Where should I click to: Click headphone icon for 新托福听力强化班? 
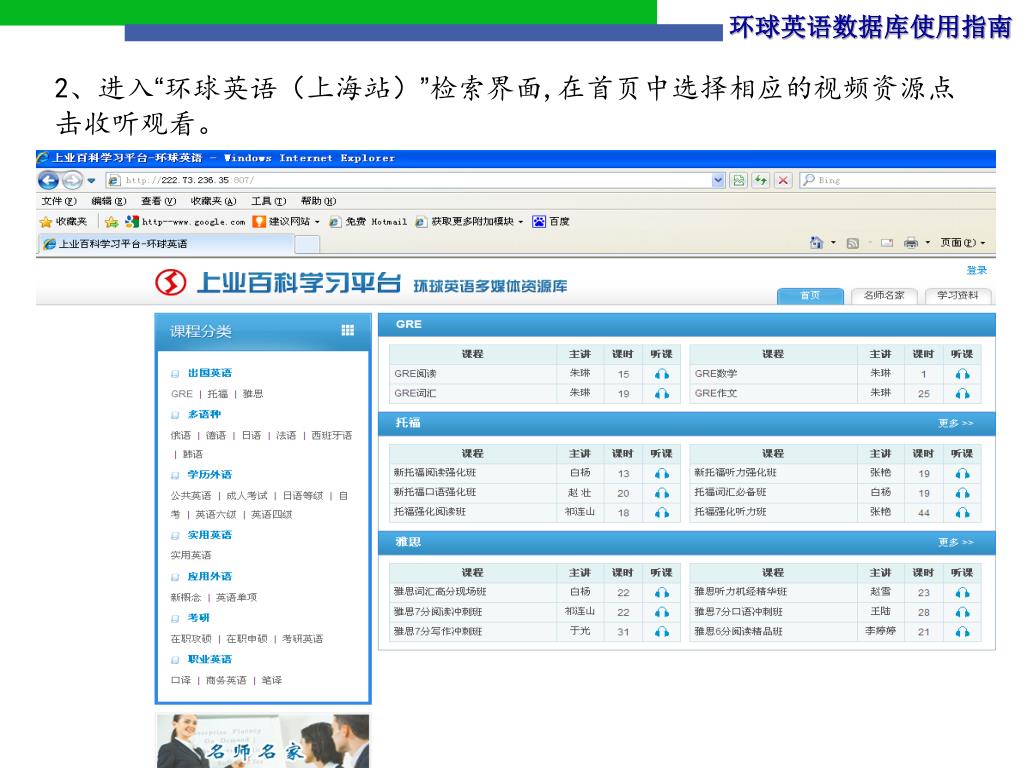coord(962,473)
